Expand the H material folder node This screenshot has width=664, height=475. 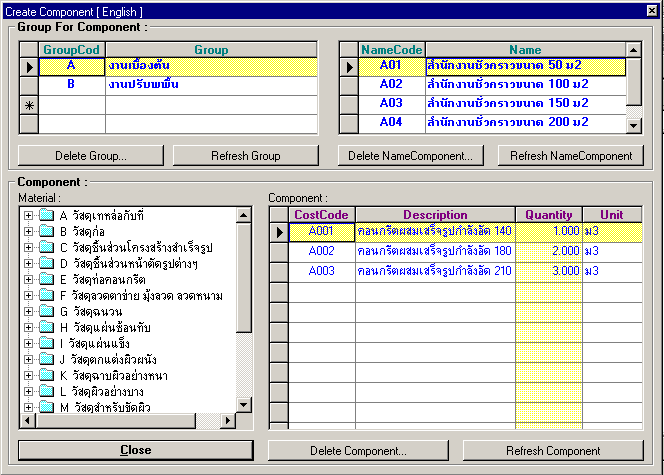28,327
